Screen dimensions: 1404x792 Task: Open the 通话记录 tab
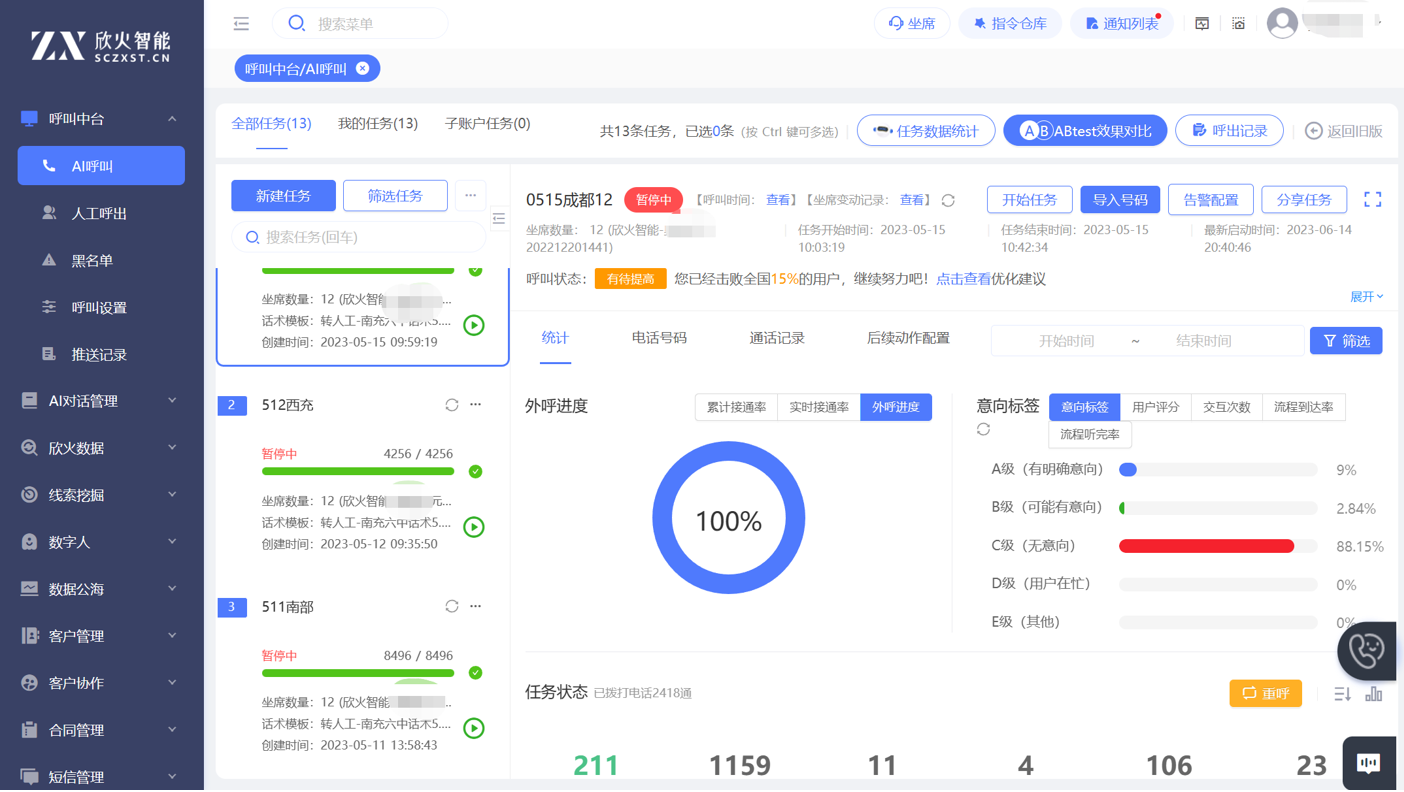tap(776, 338)
